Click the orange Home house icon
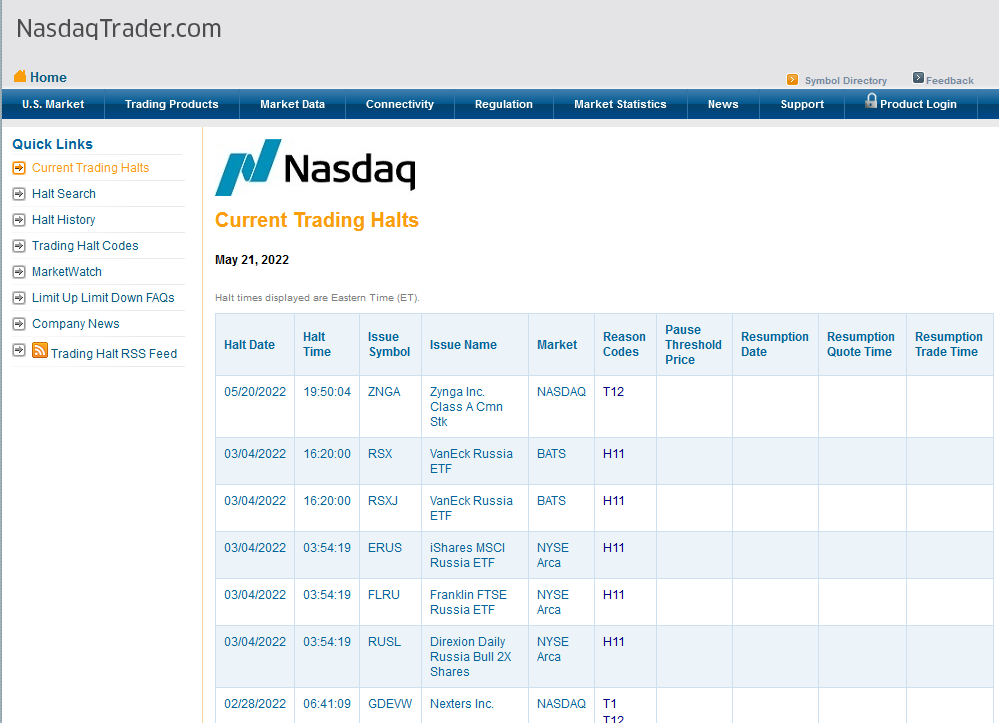This screenshot has height=723, width=1001. [20, 77]
